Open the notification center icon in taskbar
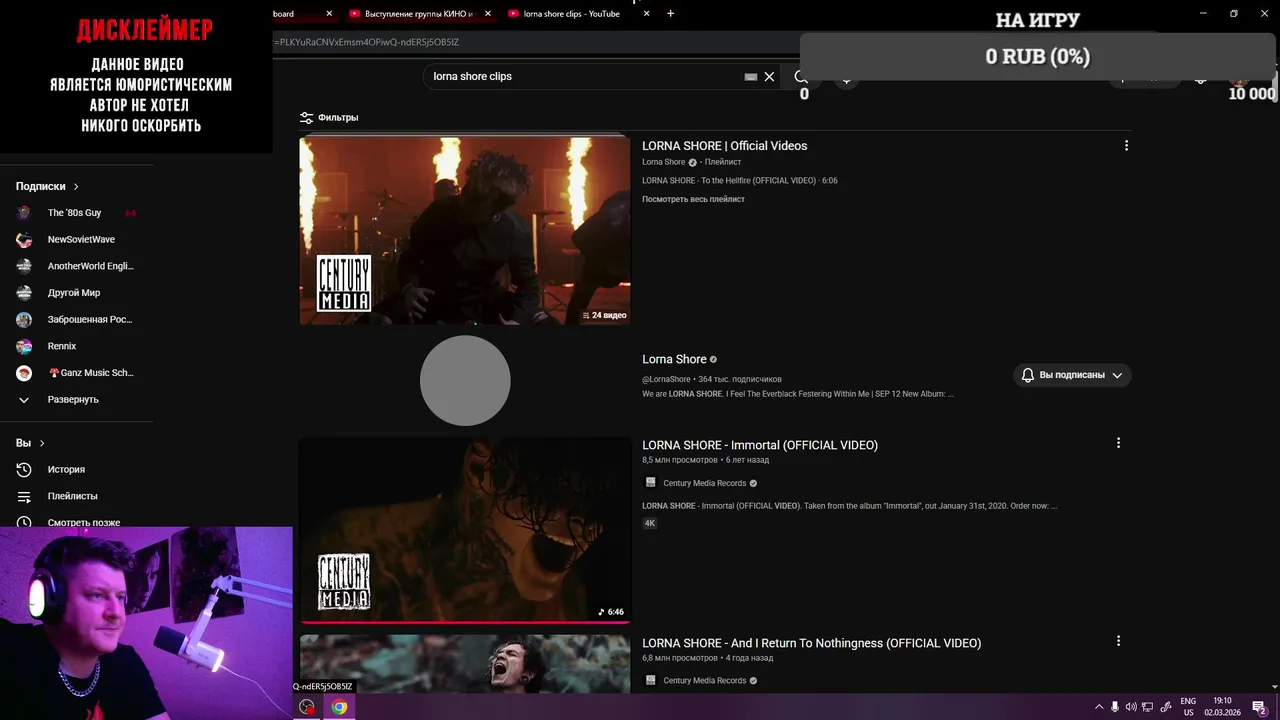 1260,707
